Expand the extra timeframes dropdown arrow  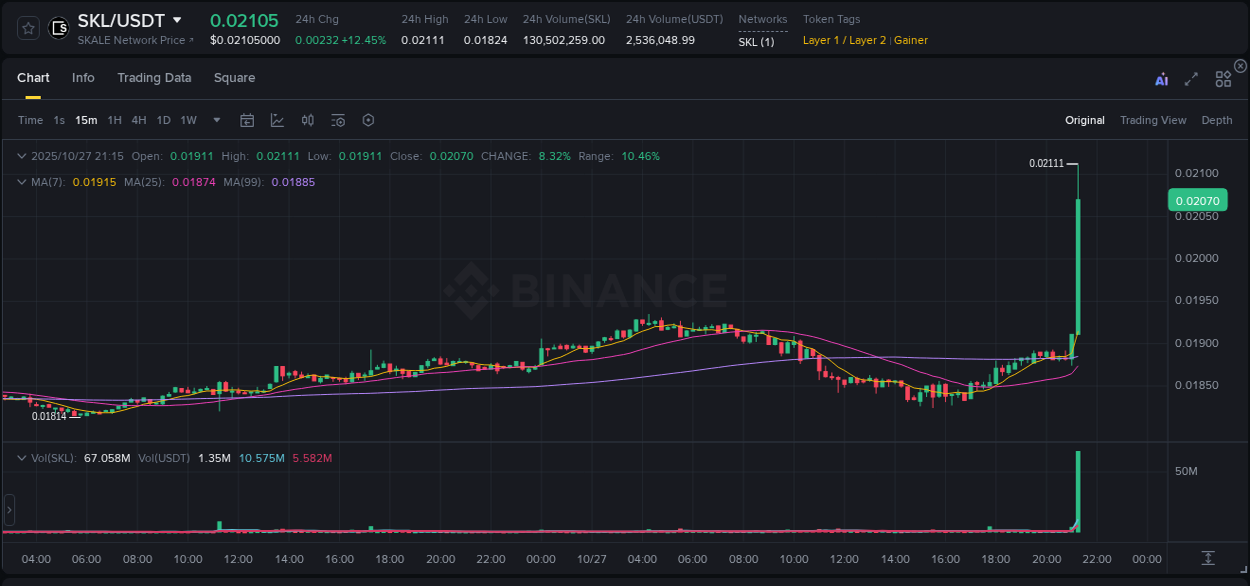coord(216,120)
